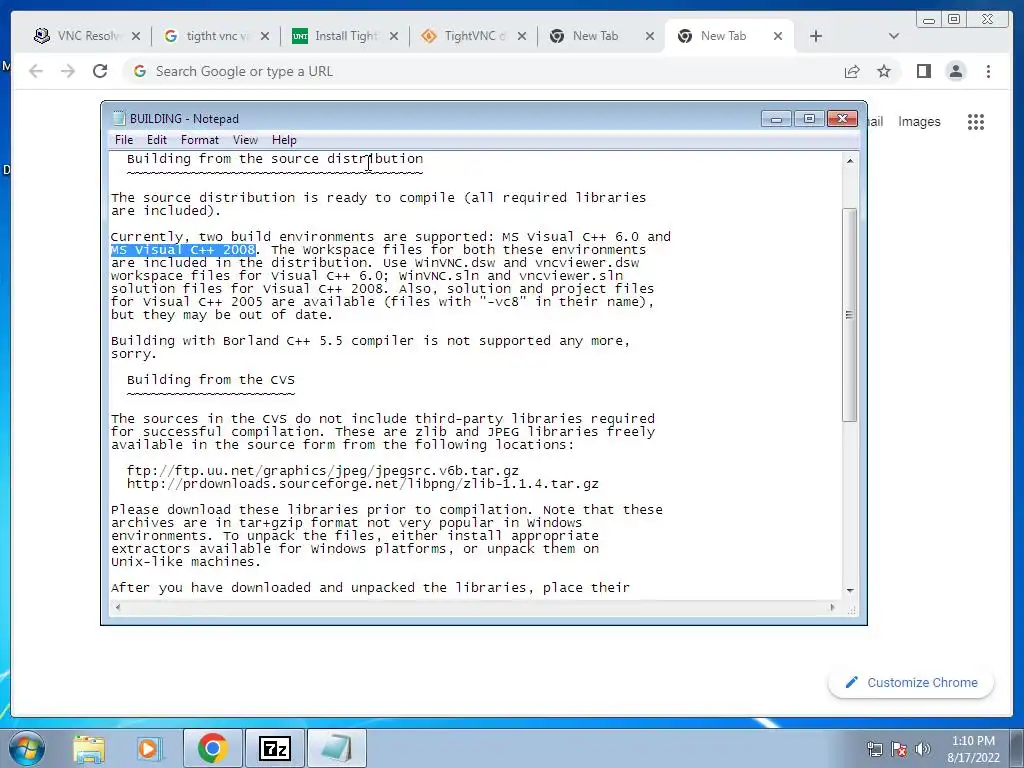
Task: Open the Notepad File menu
Action: click(x=123, y=140)
